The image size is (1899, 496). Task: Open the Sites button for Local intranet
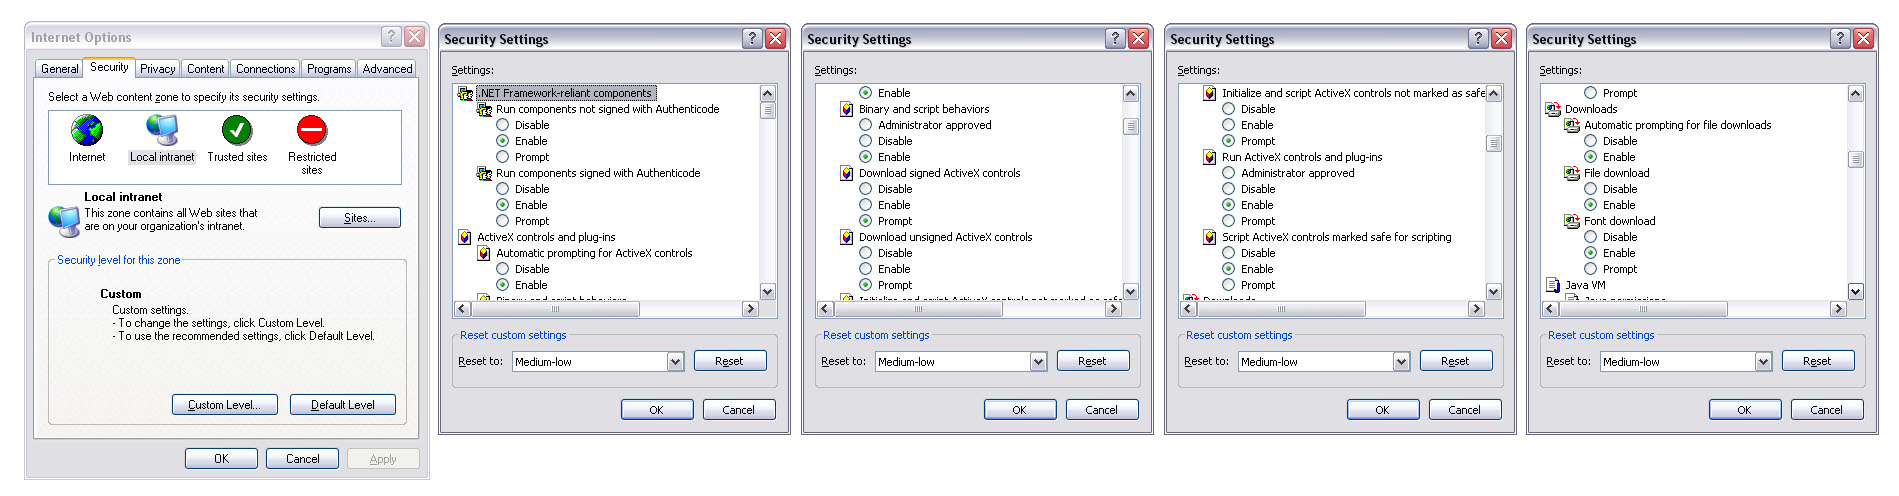[359, 218]
